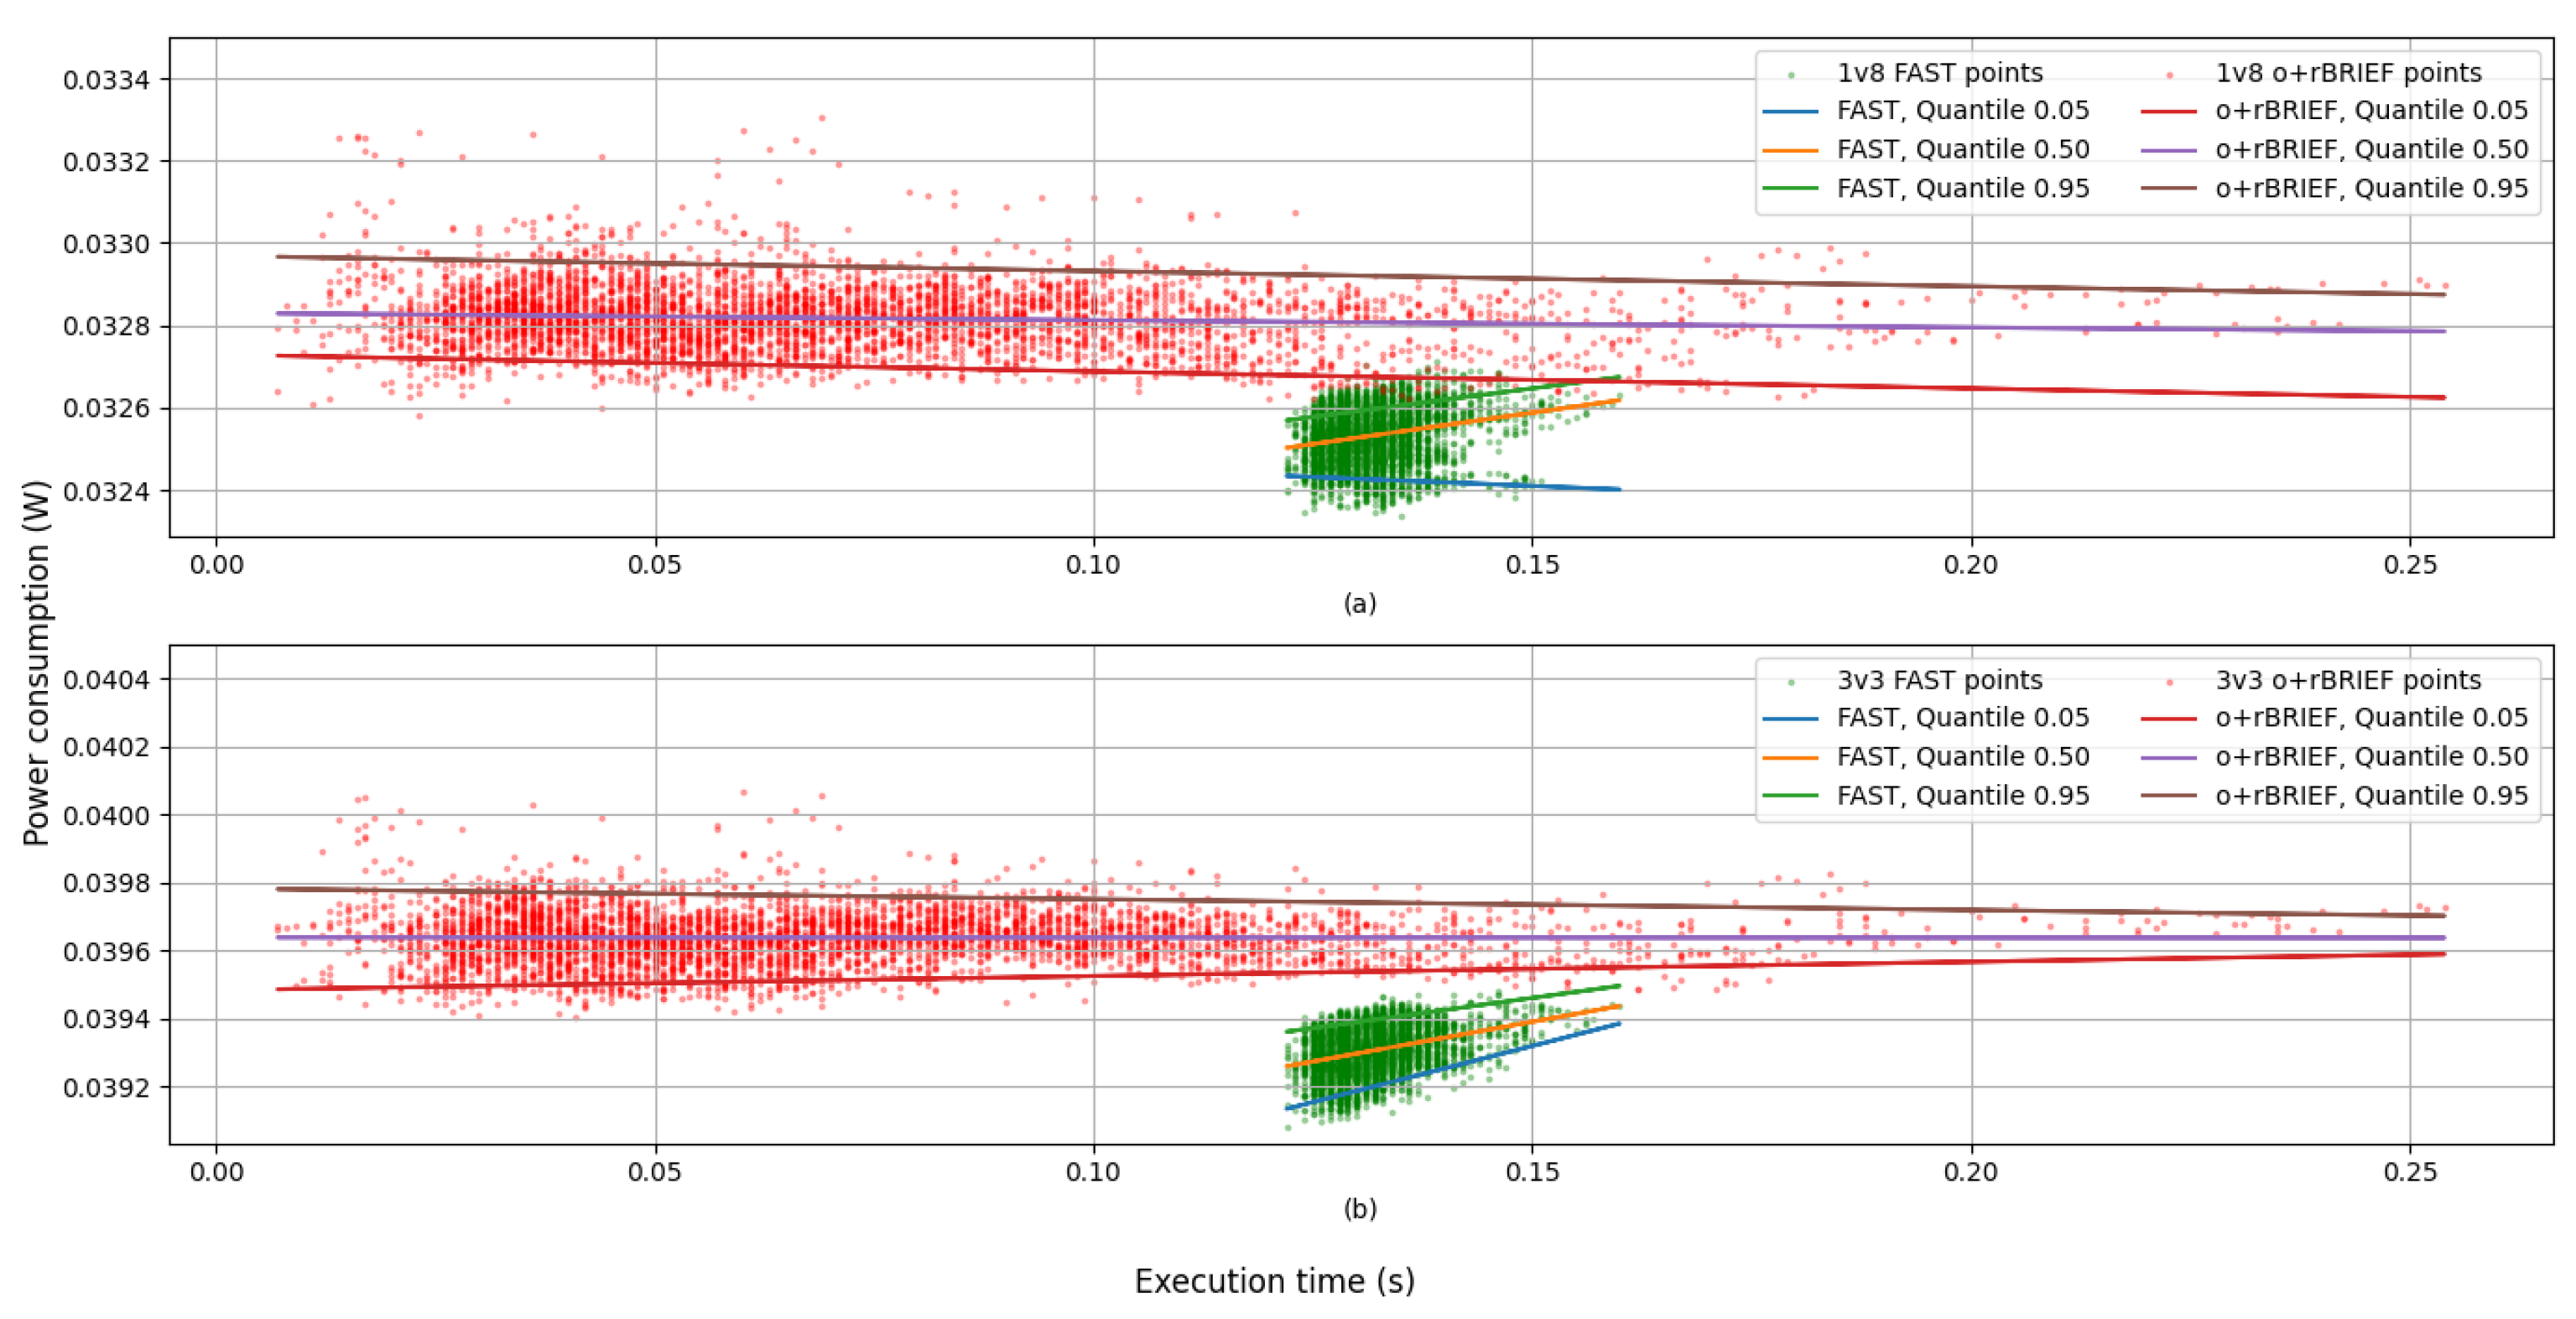Click x-axis tick 0.25 under plot (a)
This screenshot has width=2576, height=1319.
[2410, 565]
